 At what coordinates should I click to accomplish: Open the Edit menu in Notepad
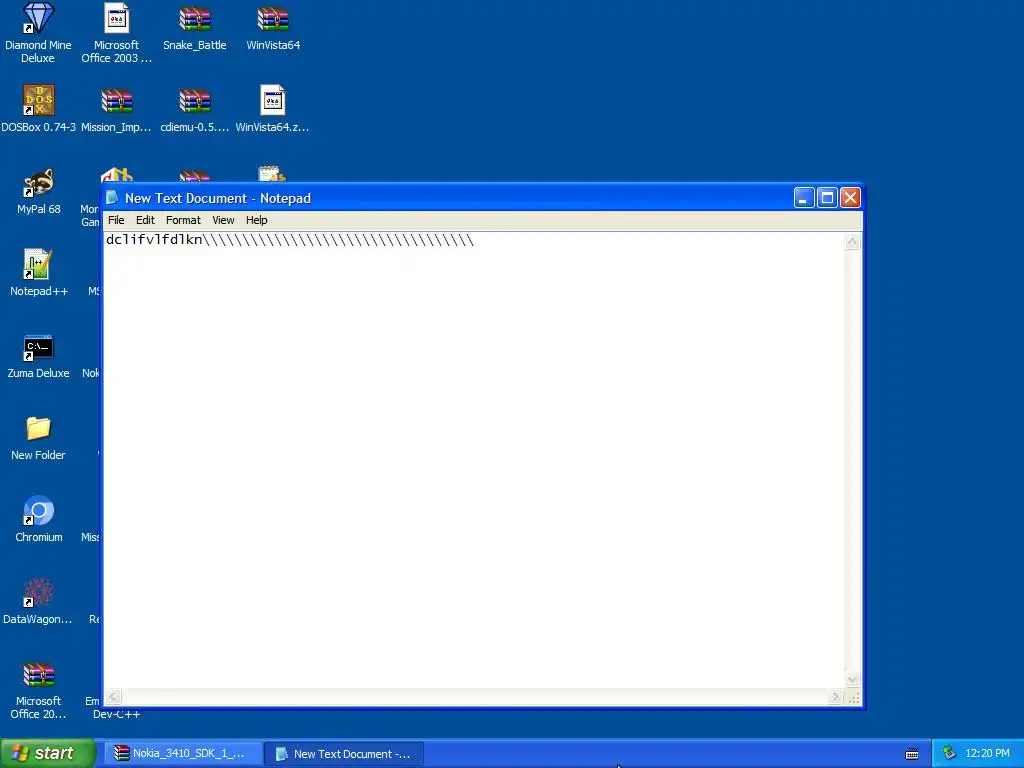pos(145,220)
